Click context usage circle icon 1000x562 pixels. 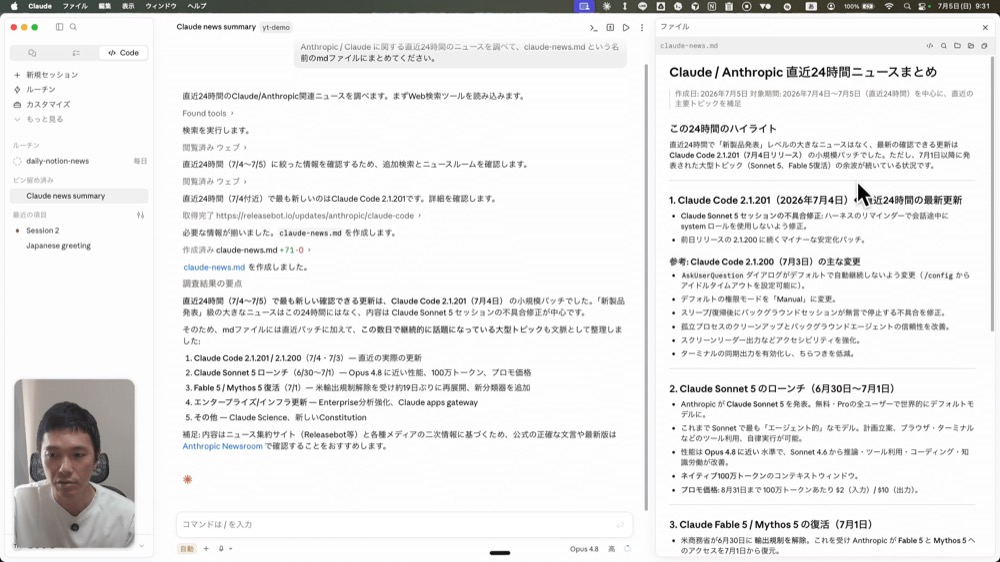628,549
